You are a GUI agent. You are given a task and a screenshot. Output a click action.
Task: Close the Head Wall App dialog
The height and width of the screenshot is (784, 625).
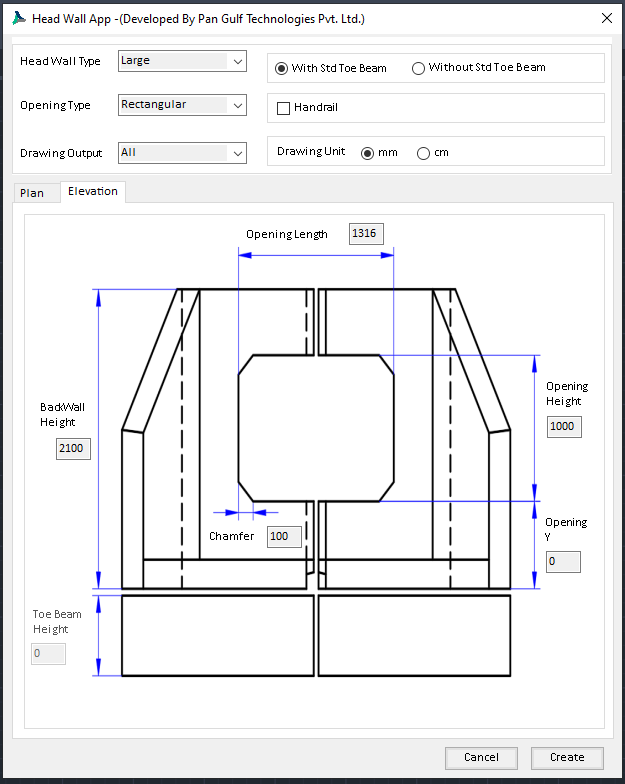[606, 18]
